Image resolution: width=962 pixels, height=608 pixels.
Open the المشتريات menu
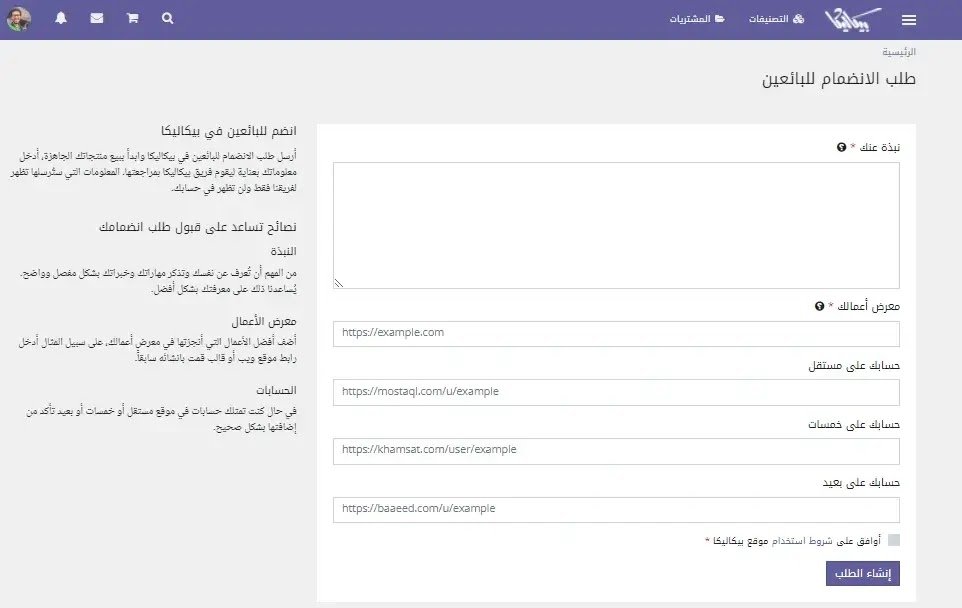pos(691,19)
